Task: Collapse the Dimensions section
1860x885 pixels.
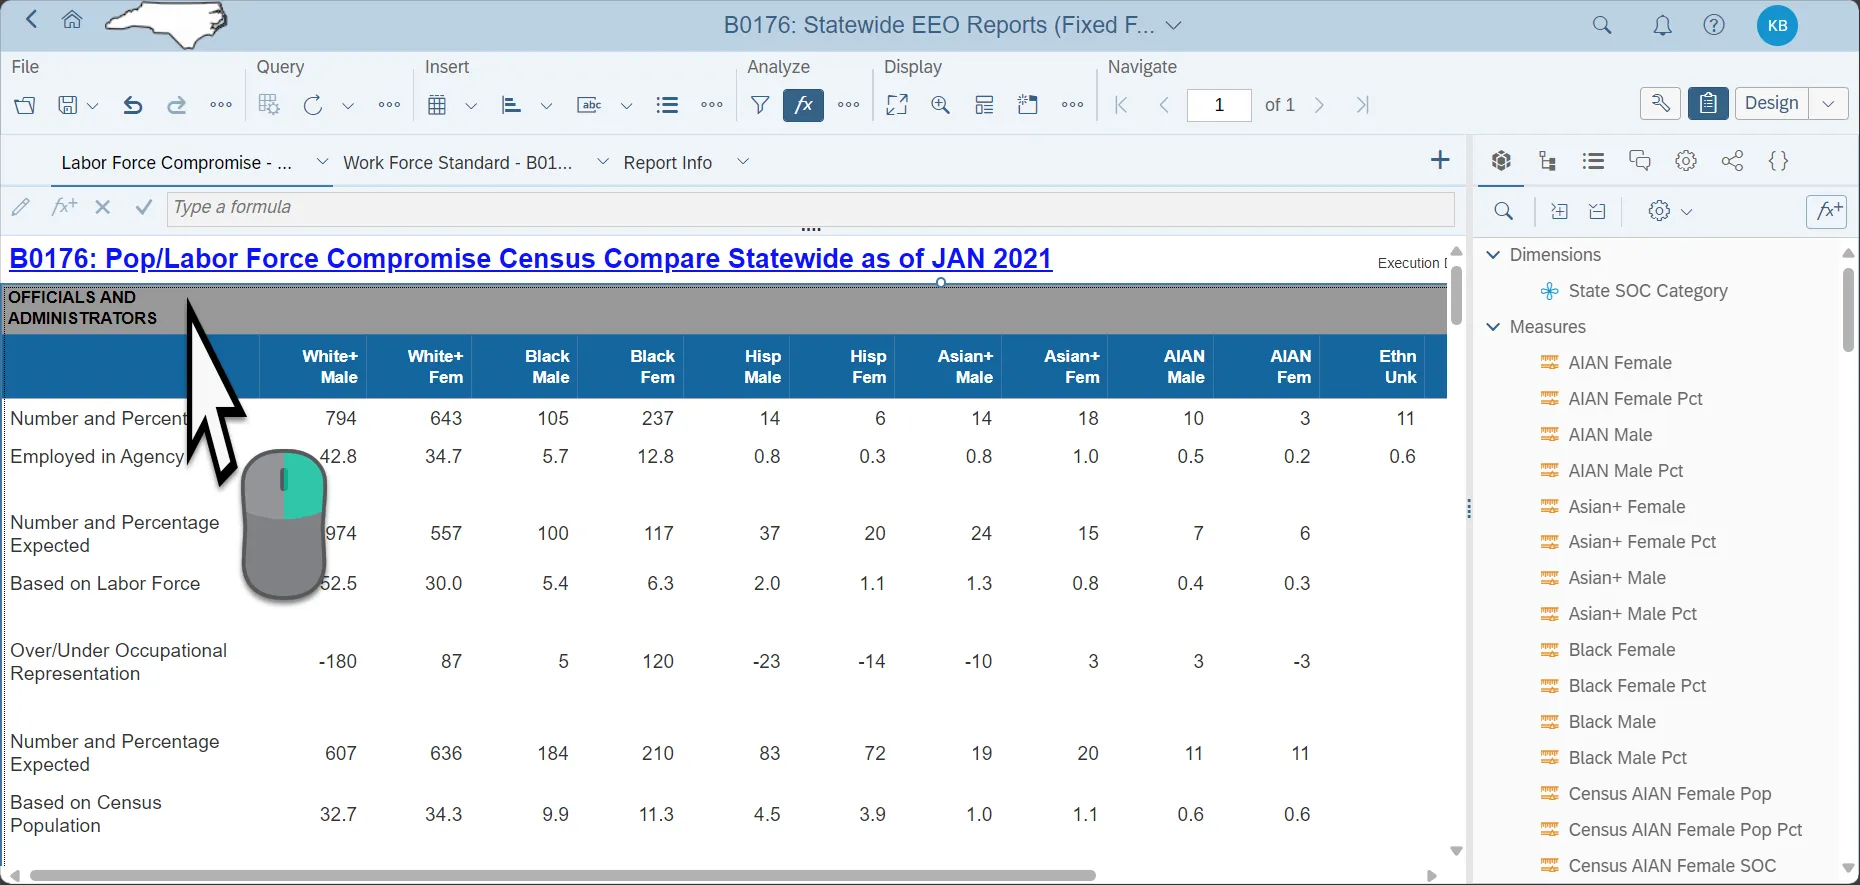Action: [1494, 255]
